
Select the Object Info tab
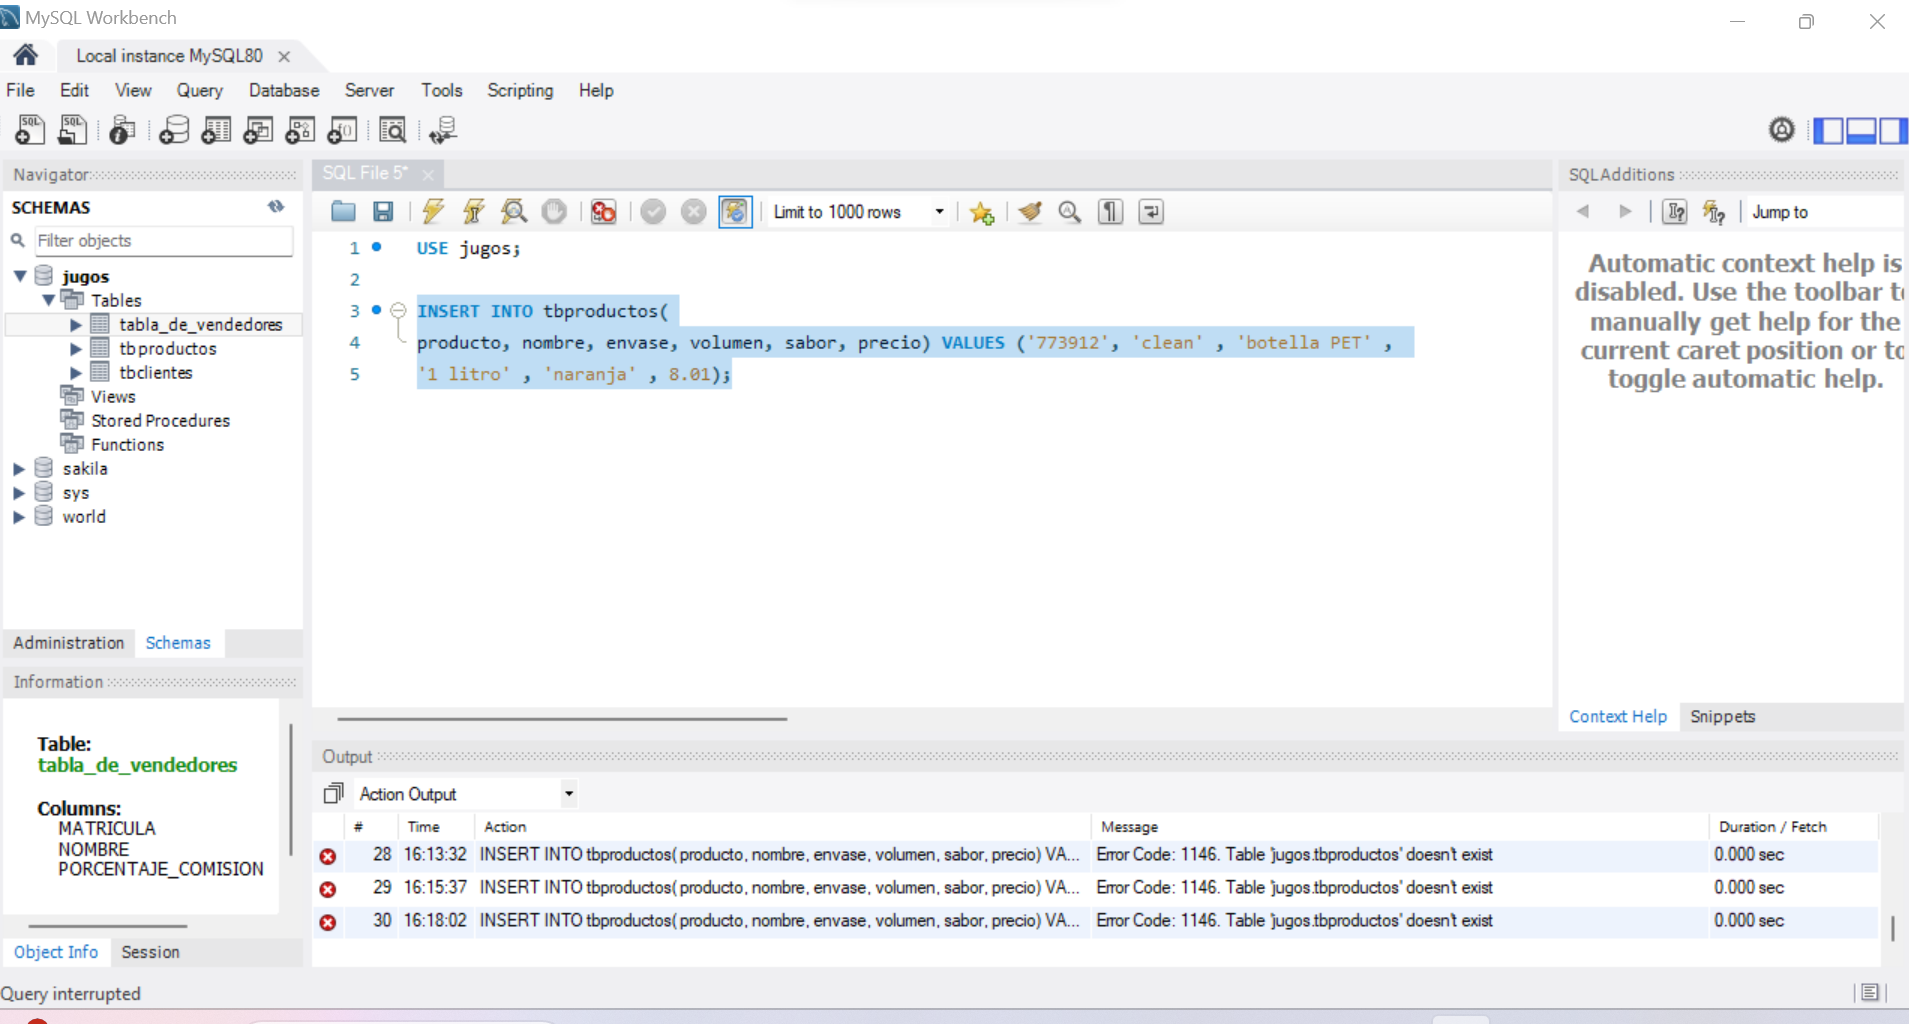(56, 952)
